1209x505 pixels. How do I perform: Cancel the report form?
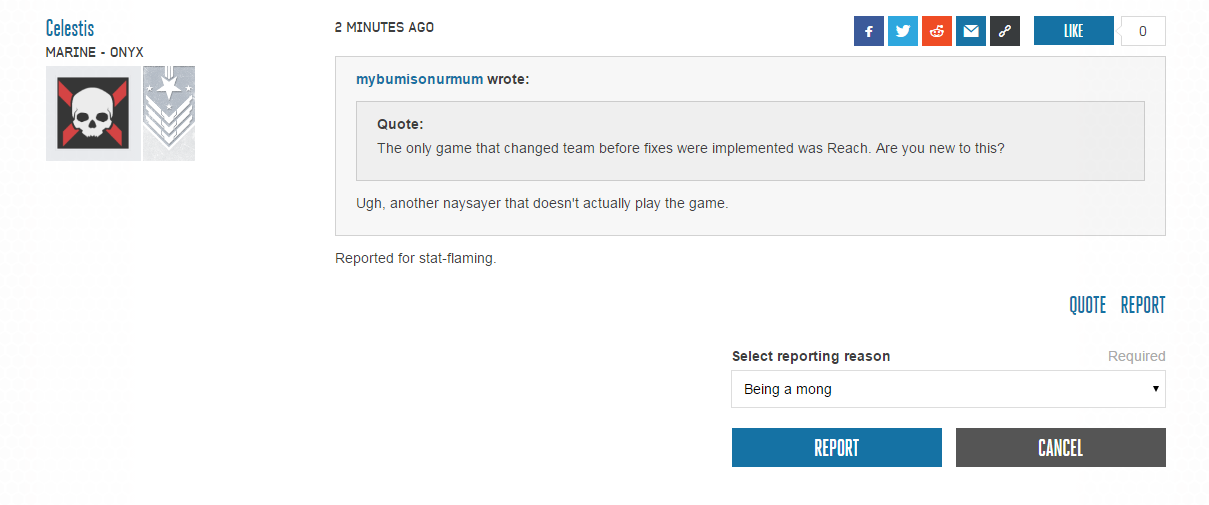1060,448
